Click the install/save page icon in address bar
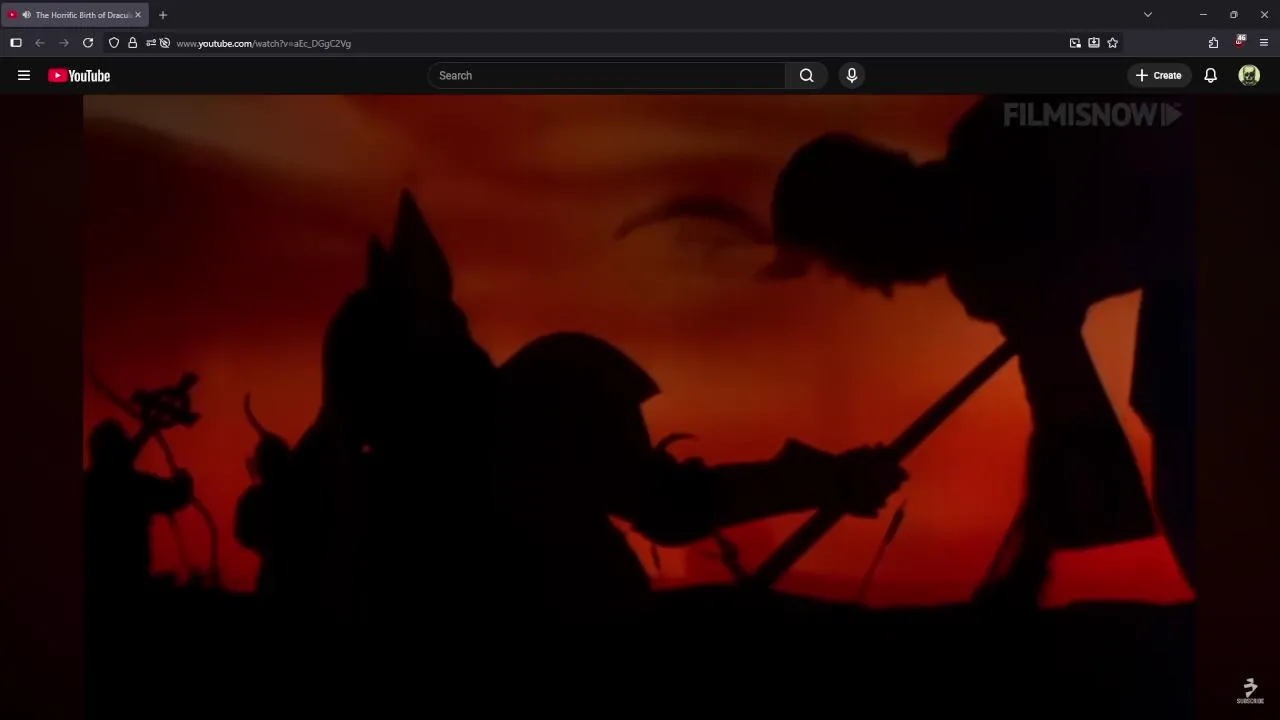Screen dimensions: 1280x720 pyautogui.click(x=1094, y=43)
